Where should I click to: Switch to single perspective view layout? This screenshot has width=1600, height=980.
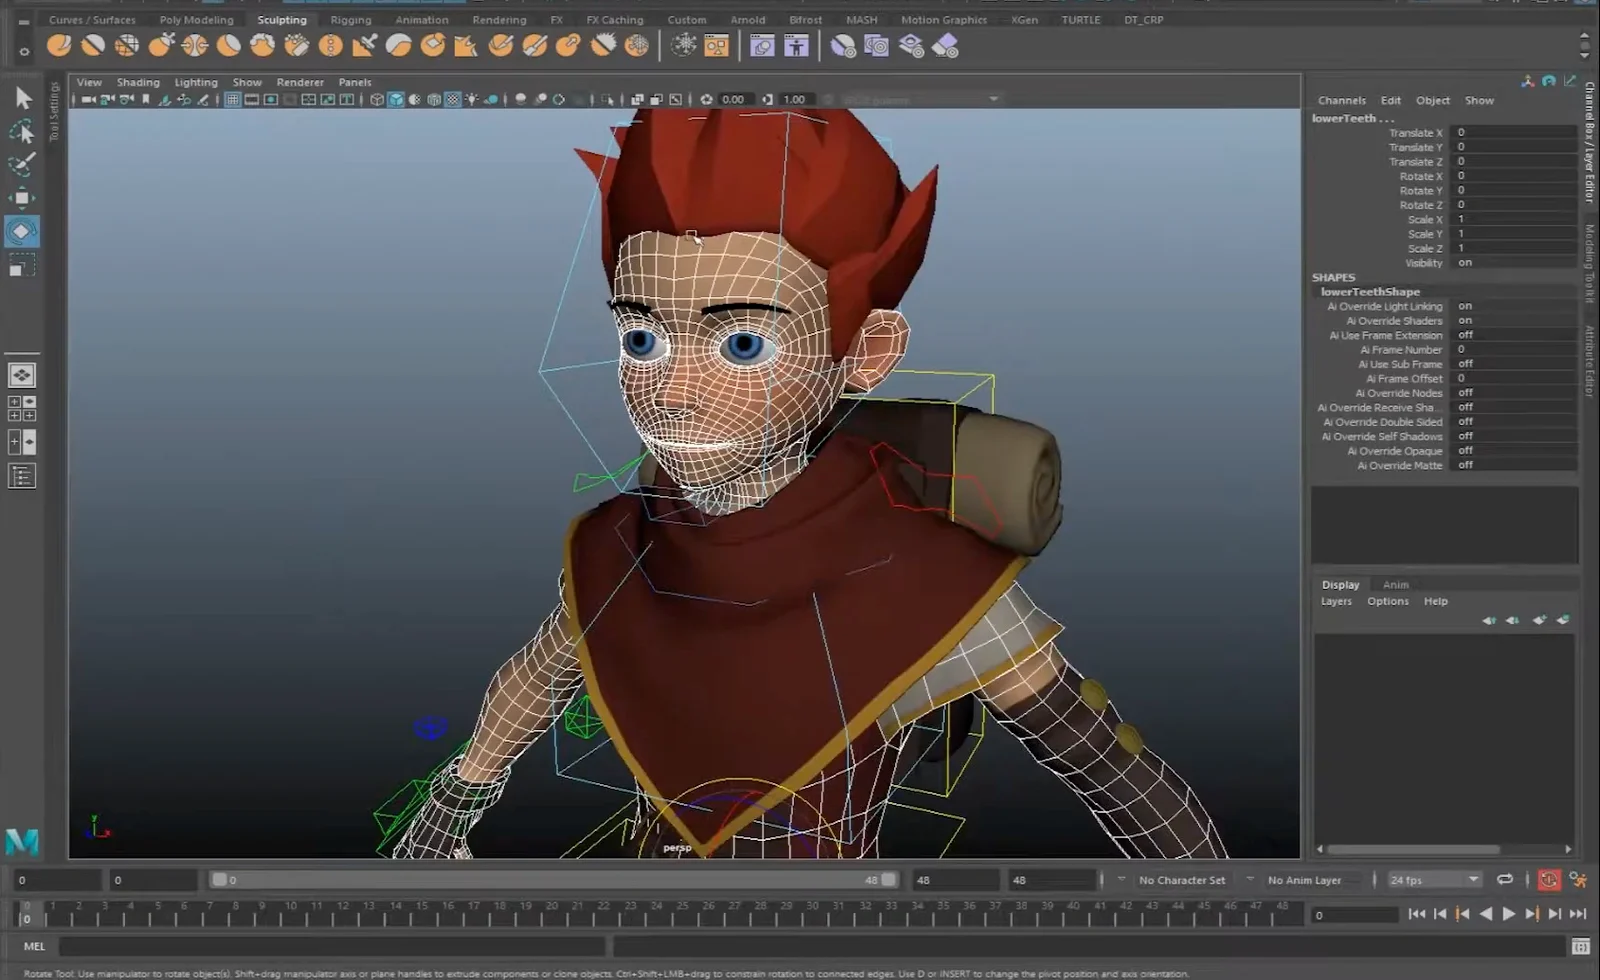[22, 375]
